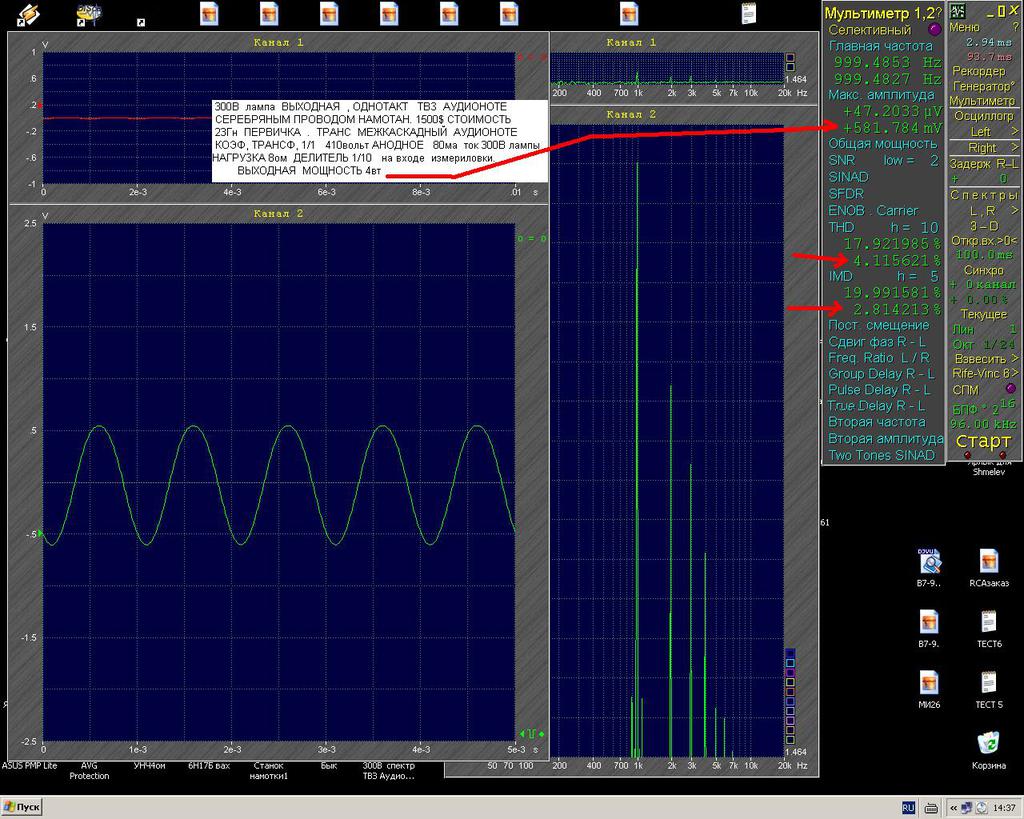Open the Меню menu in control panel
The height and width of the screenshot is (819, 1024).
coord(965,27)
